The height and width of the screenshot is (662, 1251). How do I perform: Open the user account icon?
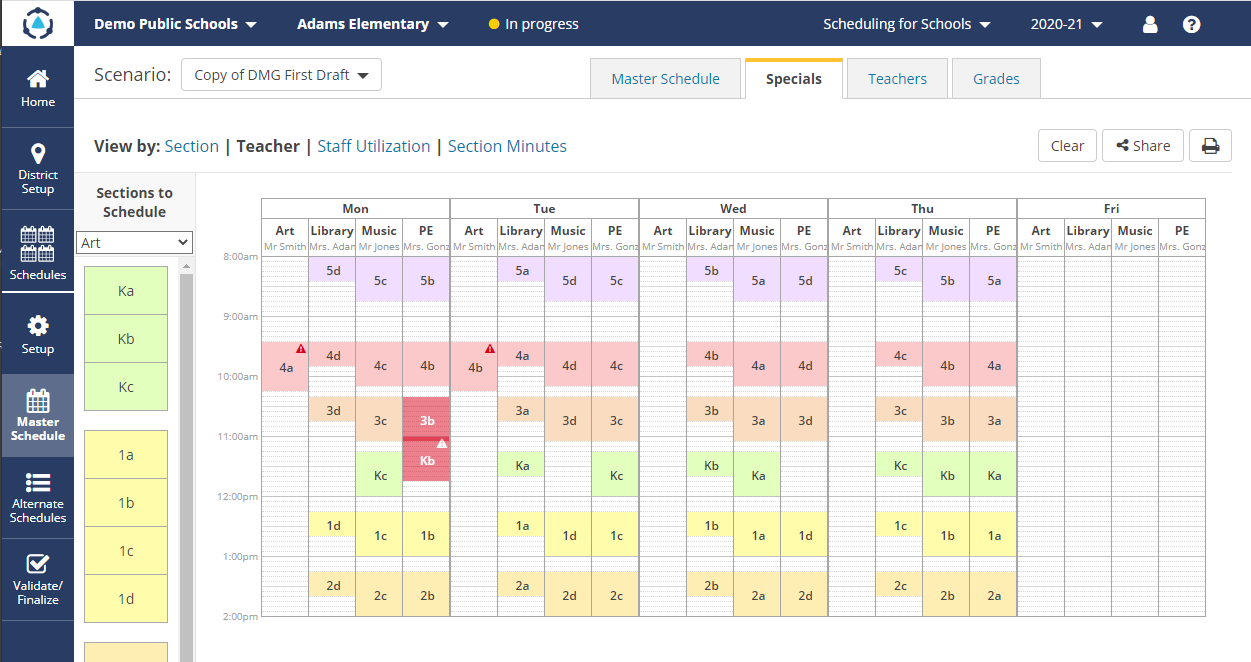(1150, 24)
